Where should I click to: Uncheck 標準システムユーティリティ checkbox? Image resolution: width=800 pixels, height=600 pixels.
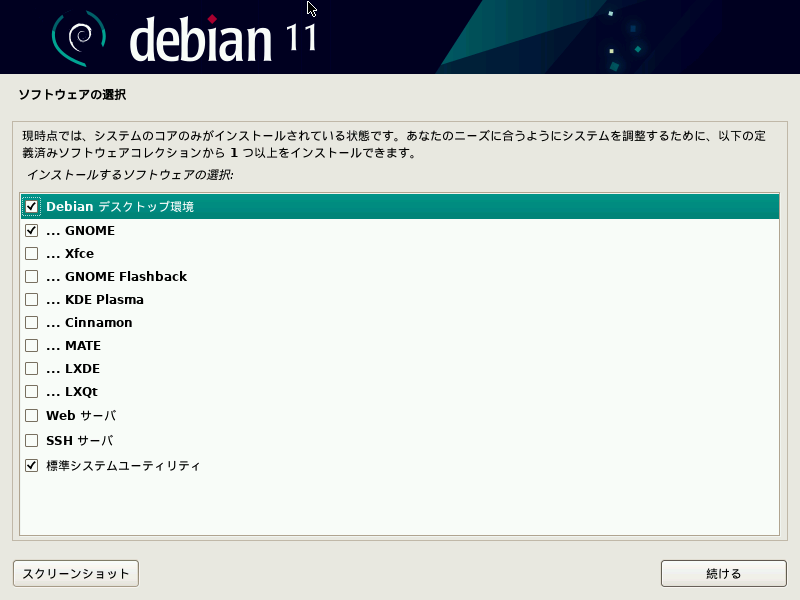tap(32, 465)
